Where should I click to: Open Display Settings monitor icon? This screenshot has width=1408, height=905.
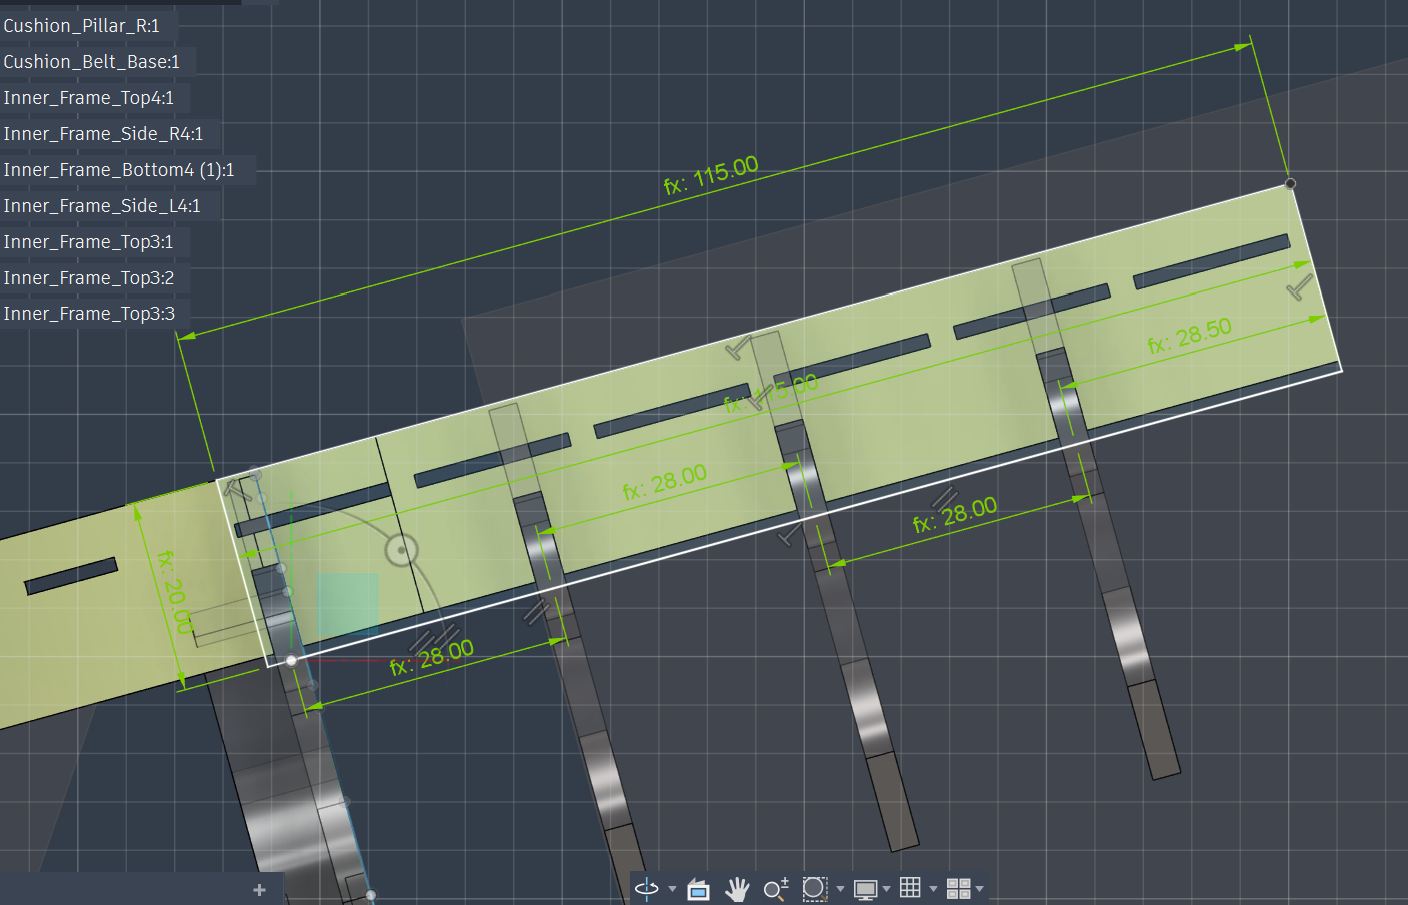(x=865, y=888)
